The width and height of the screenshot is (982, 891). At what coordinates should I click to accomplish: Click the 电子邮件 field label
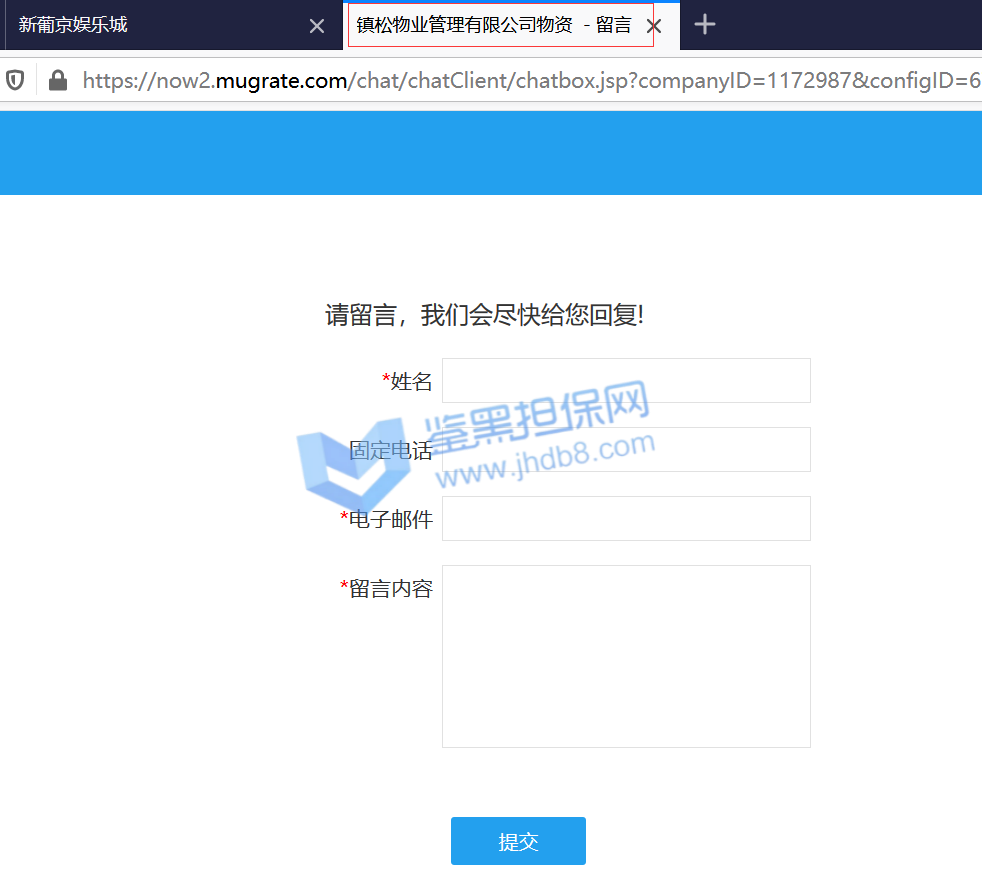coord(390,520)
